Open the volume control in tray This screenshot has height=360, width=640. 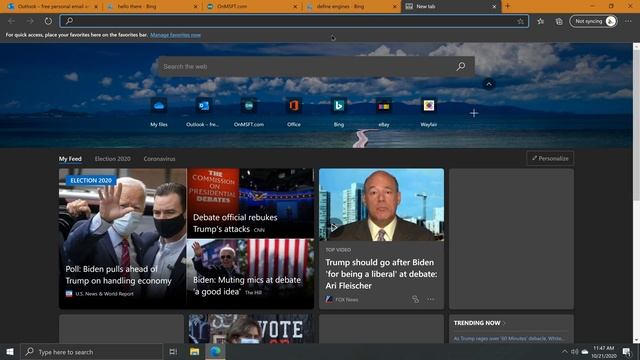[x=575, y=352]
